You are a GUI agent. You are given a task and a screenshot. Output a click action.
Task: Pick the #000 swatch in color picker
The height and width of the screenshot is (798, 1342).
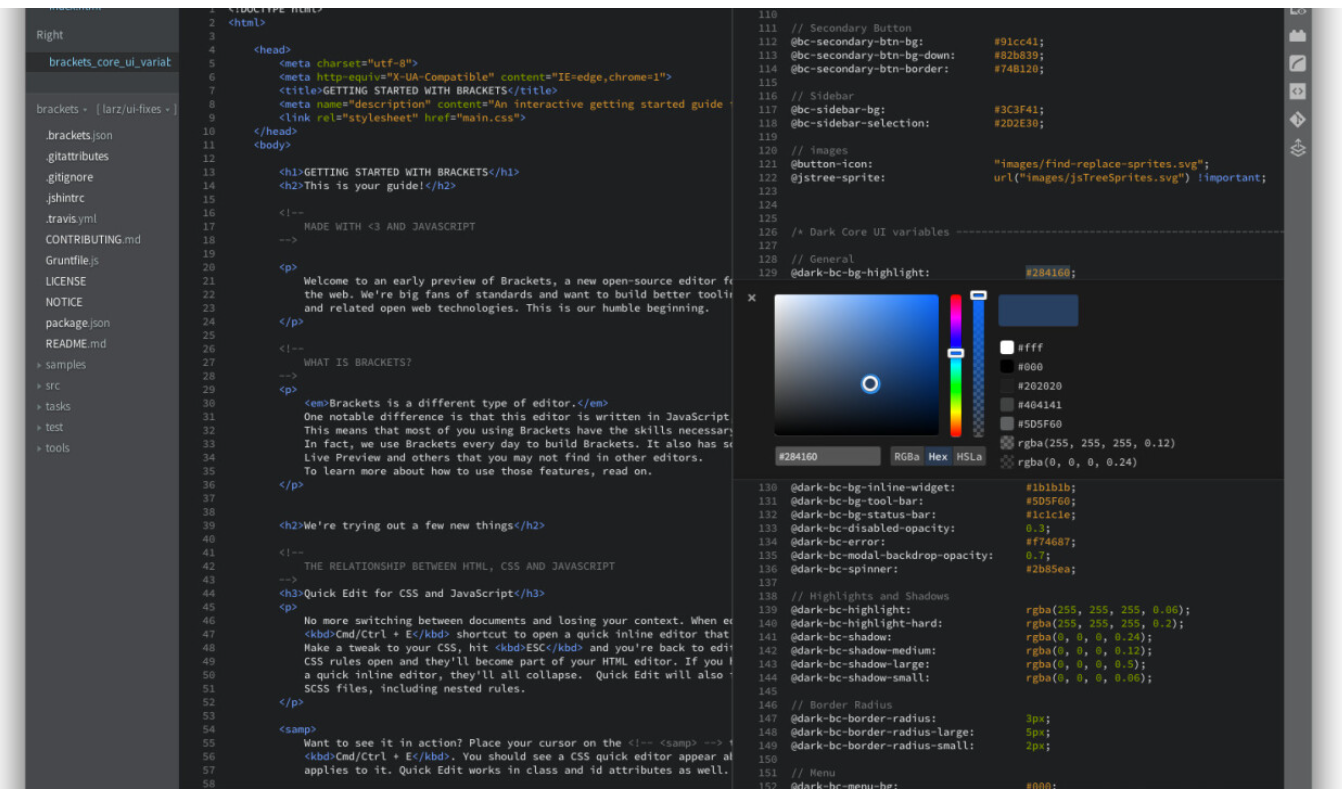coord(1007,366)
